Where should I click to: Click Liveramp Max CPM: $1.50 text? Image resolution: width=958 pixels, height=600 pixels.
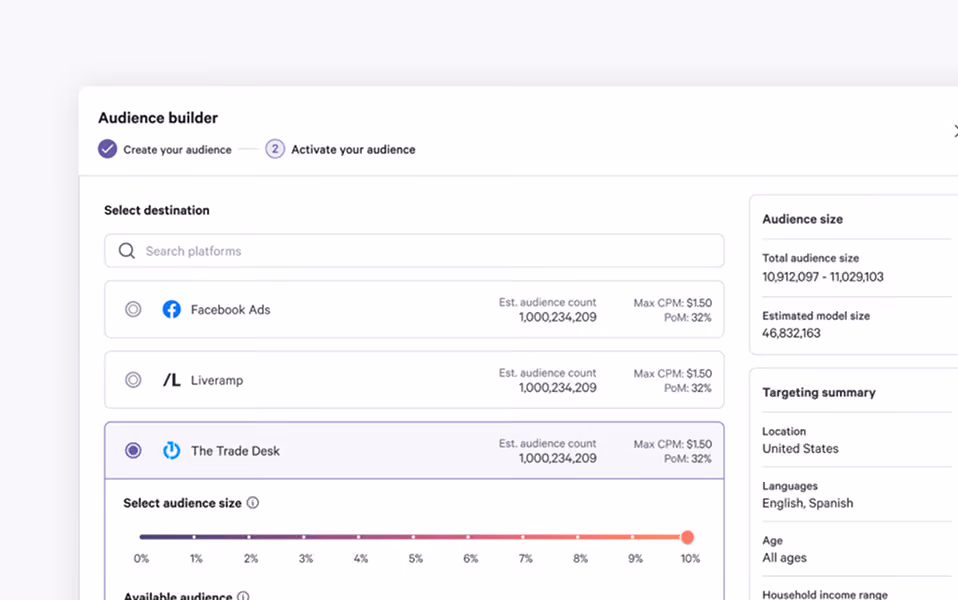673,373
